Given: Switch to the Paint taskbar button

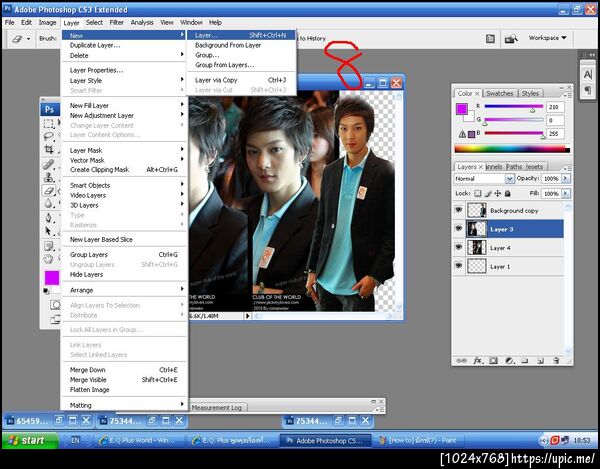Looking at the screenshot, I should click(x=417, y=441).
